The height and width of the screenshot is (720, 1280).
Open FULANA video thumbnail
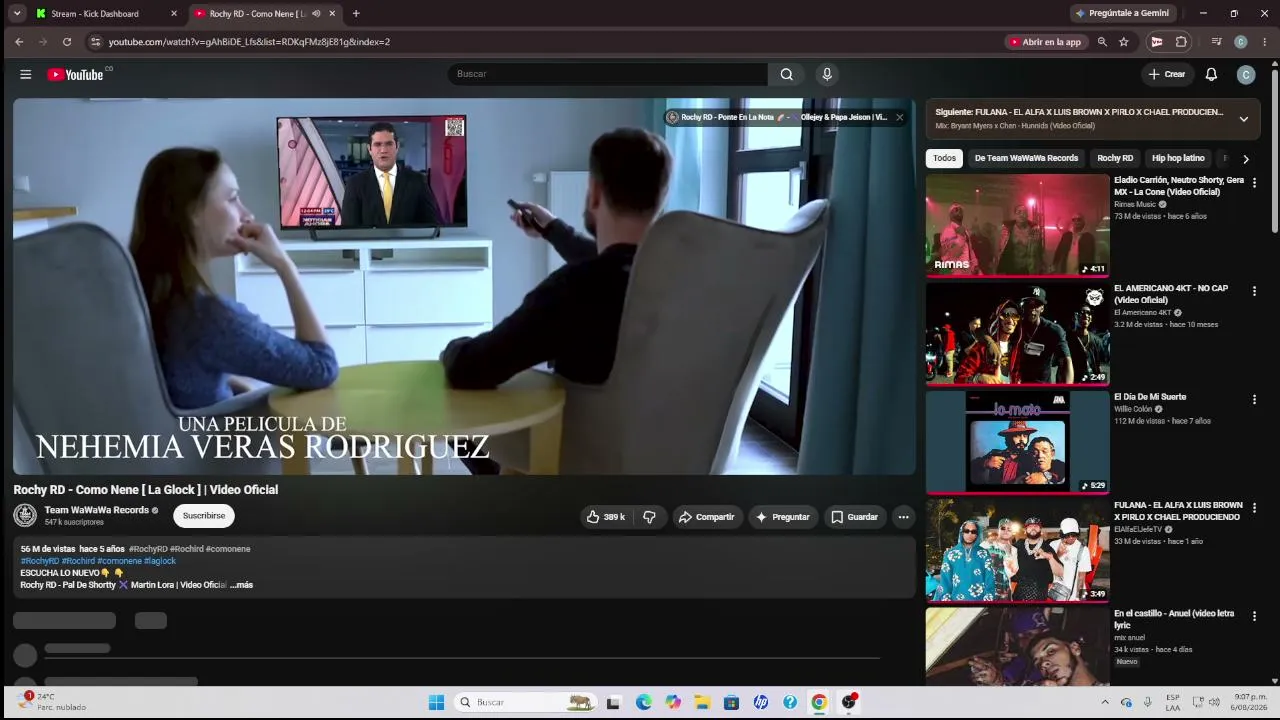[1017, 550]
